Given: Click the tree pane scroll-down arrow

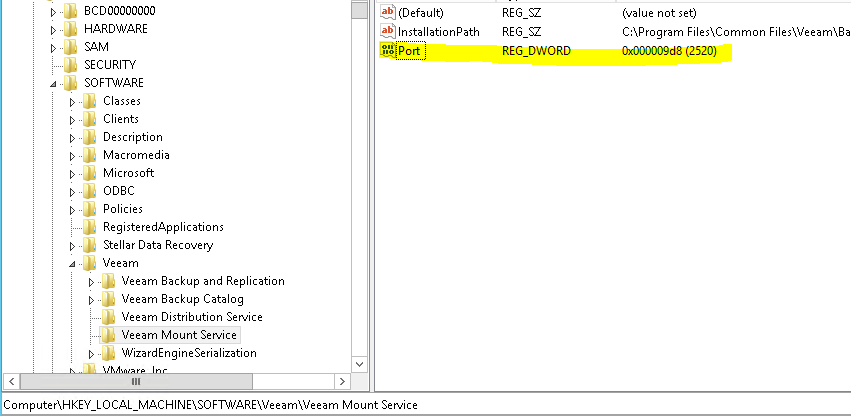Looking at the screenshot, I should [x=359, y=364].
